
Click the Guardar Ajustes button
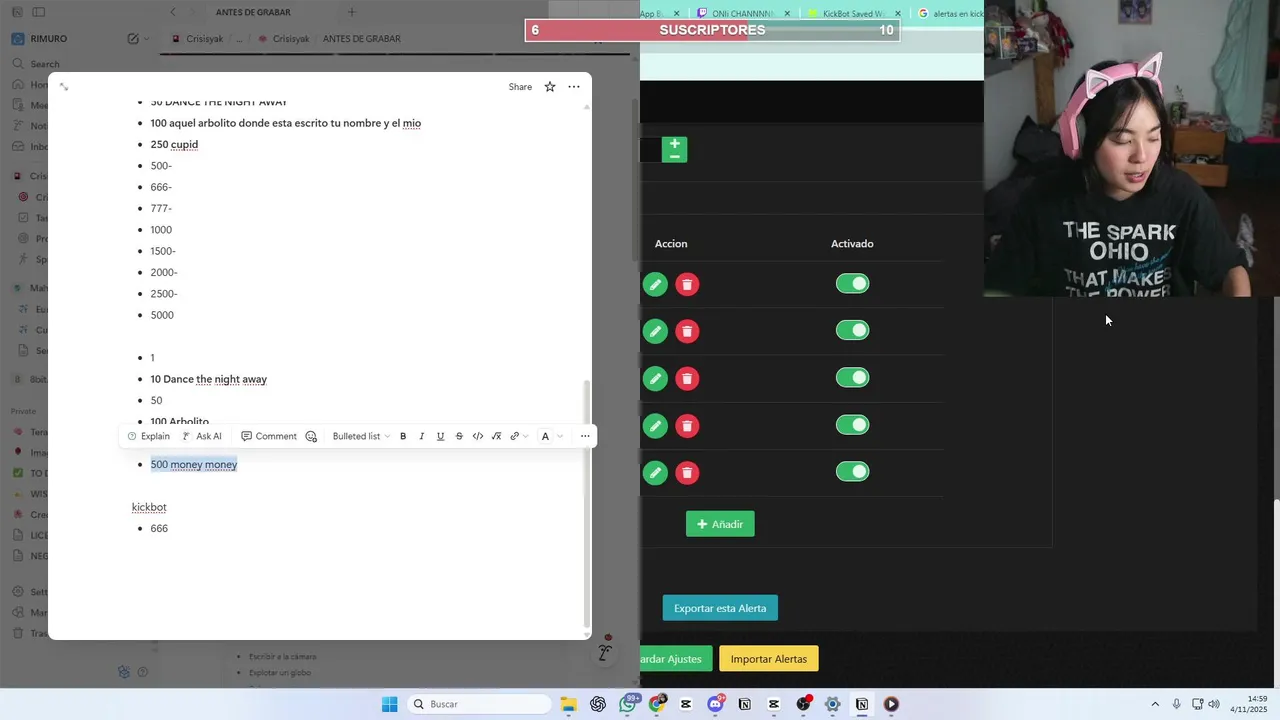coord(676,659)
